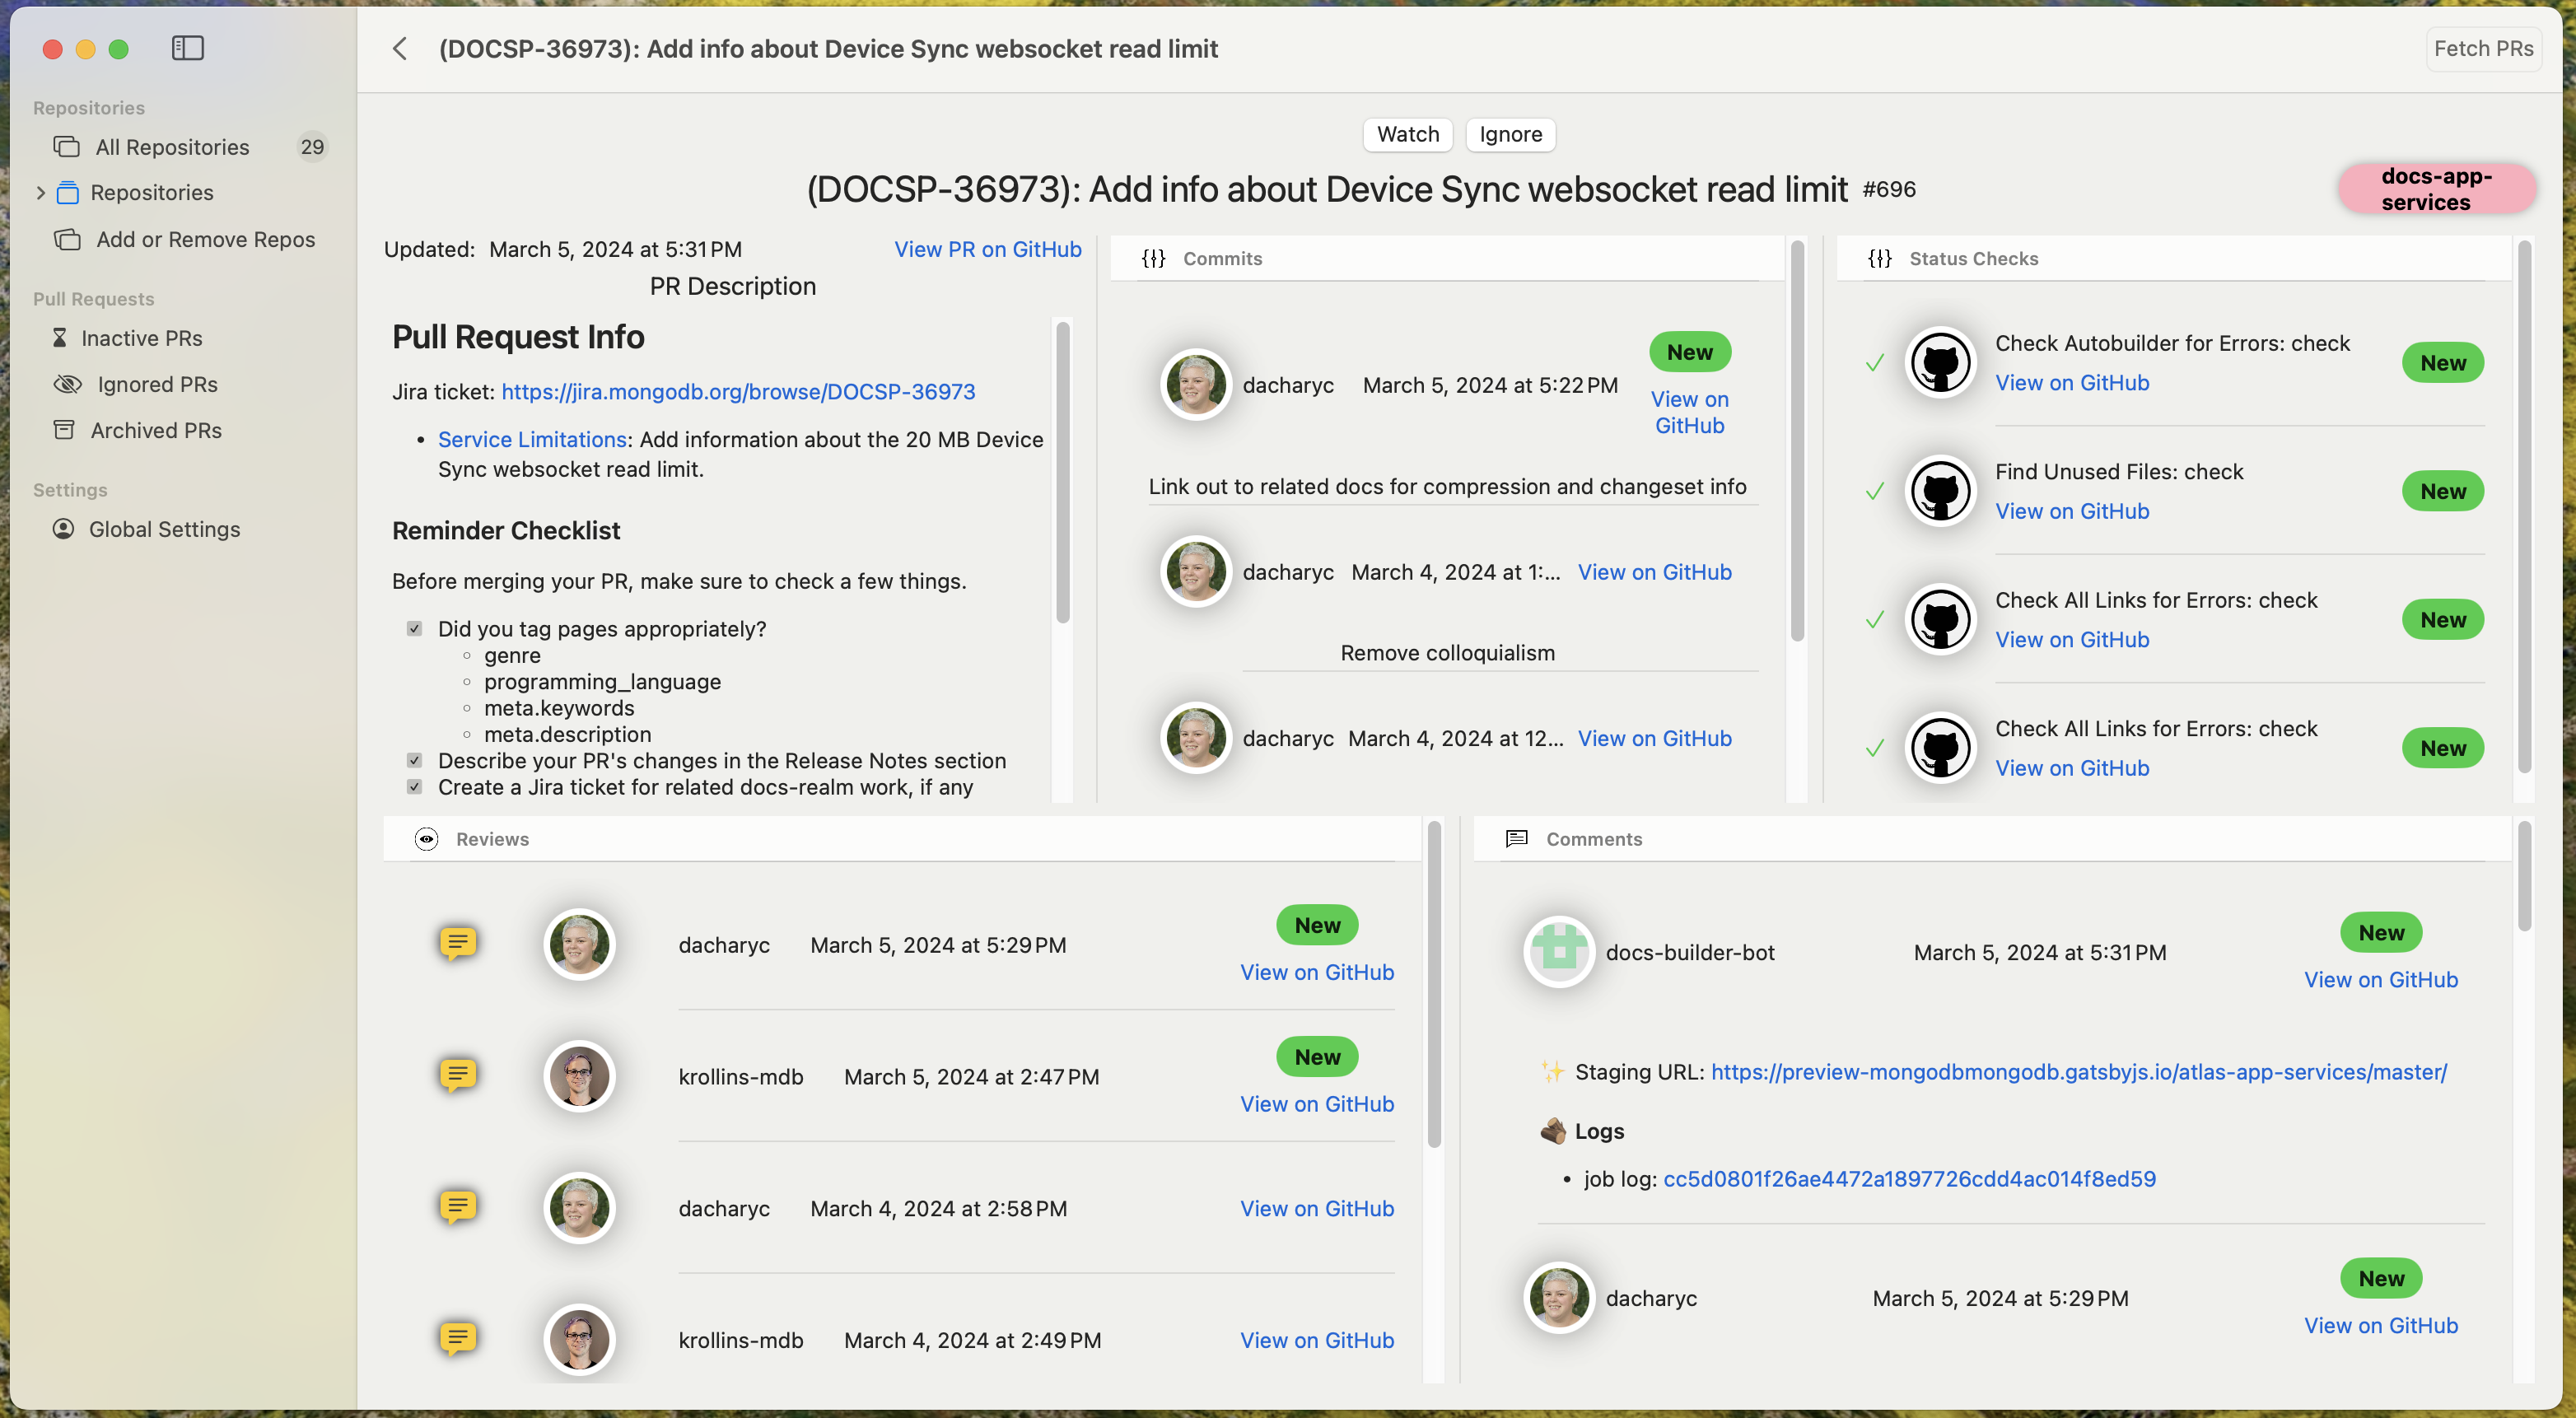Expand the Repositories tree item
Screen dimensions: 2576x1418
(40, 192)
